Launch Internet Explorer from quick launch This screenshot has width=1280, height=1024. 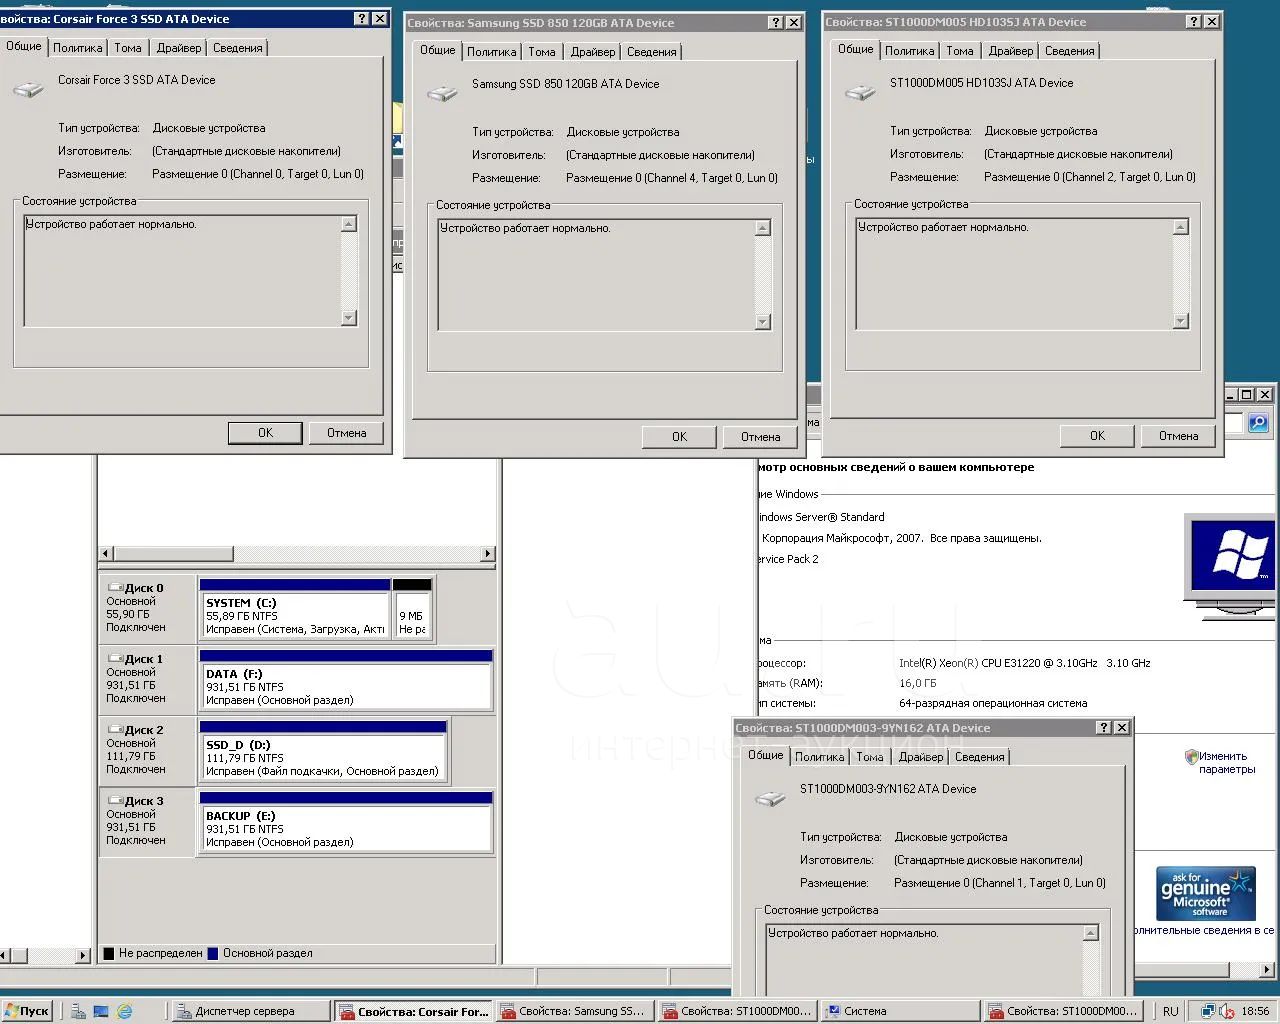pos(124,1011)
